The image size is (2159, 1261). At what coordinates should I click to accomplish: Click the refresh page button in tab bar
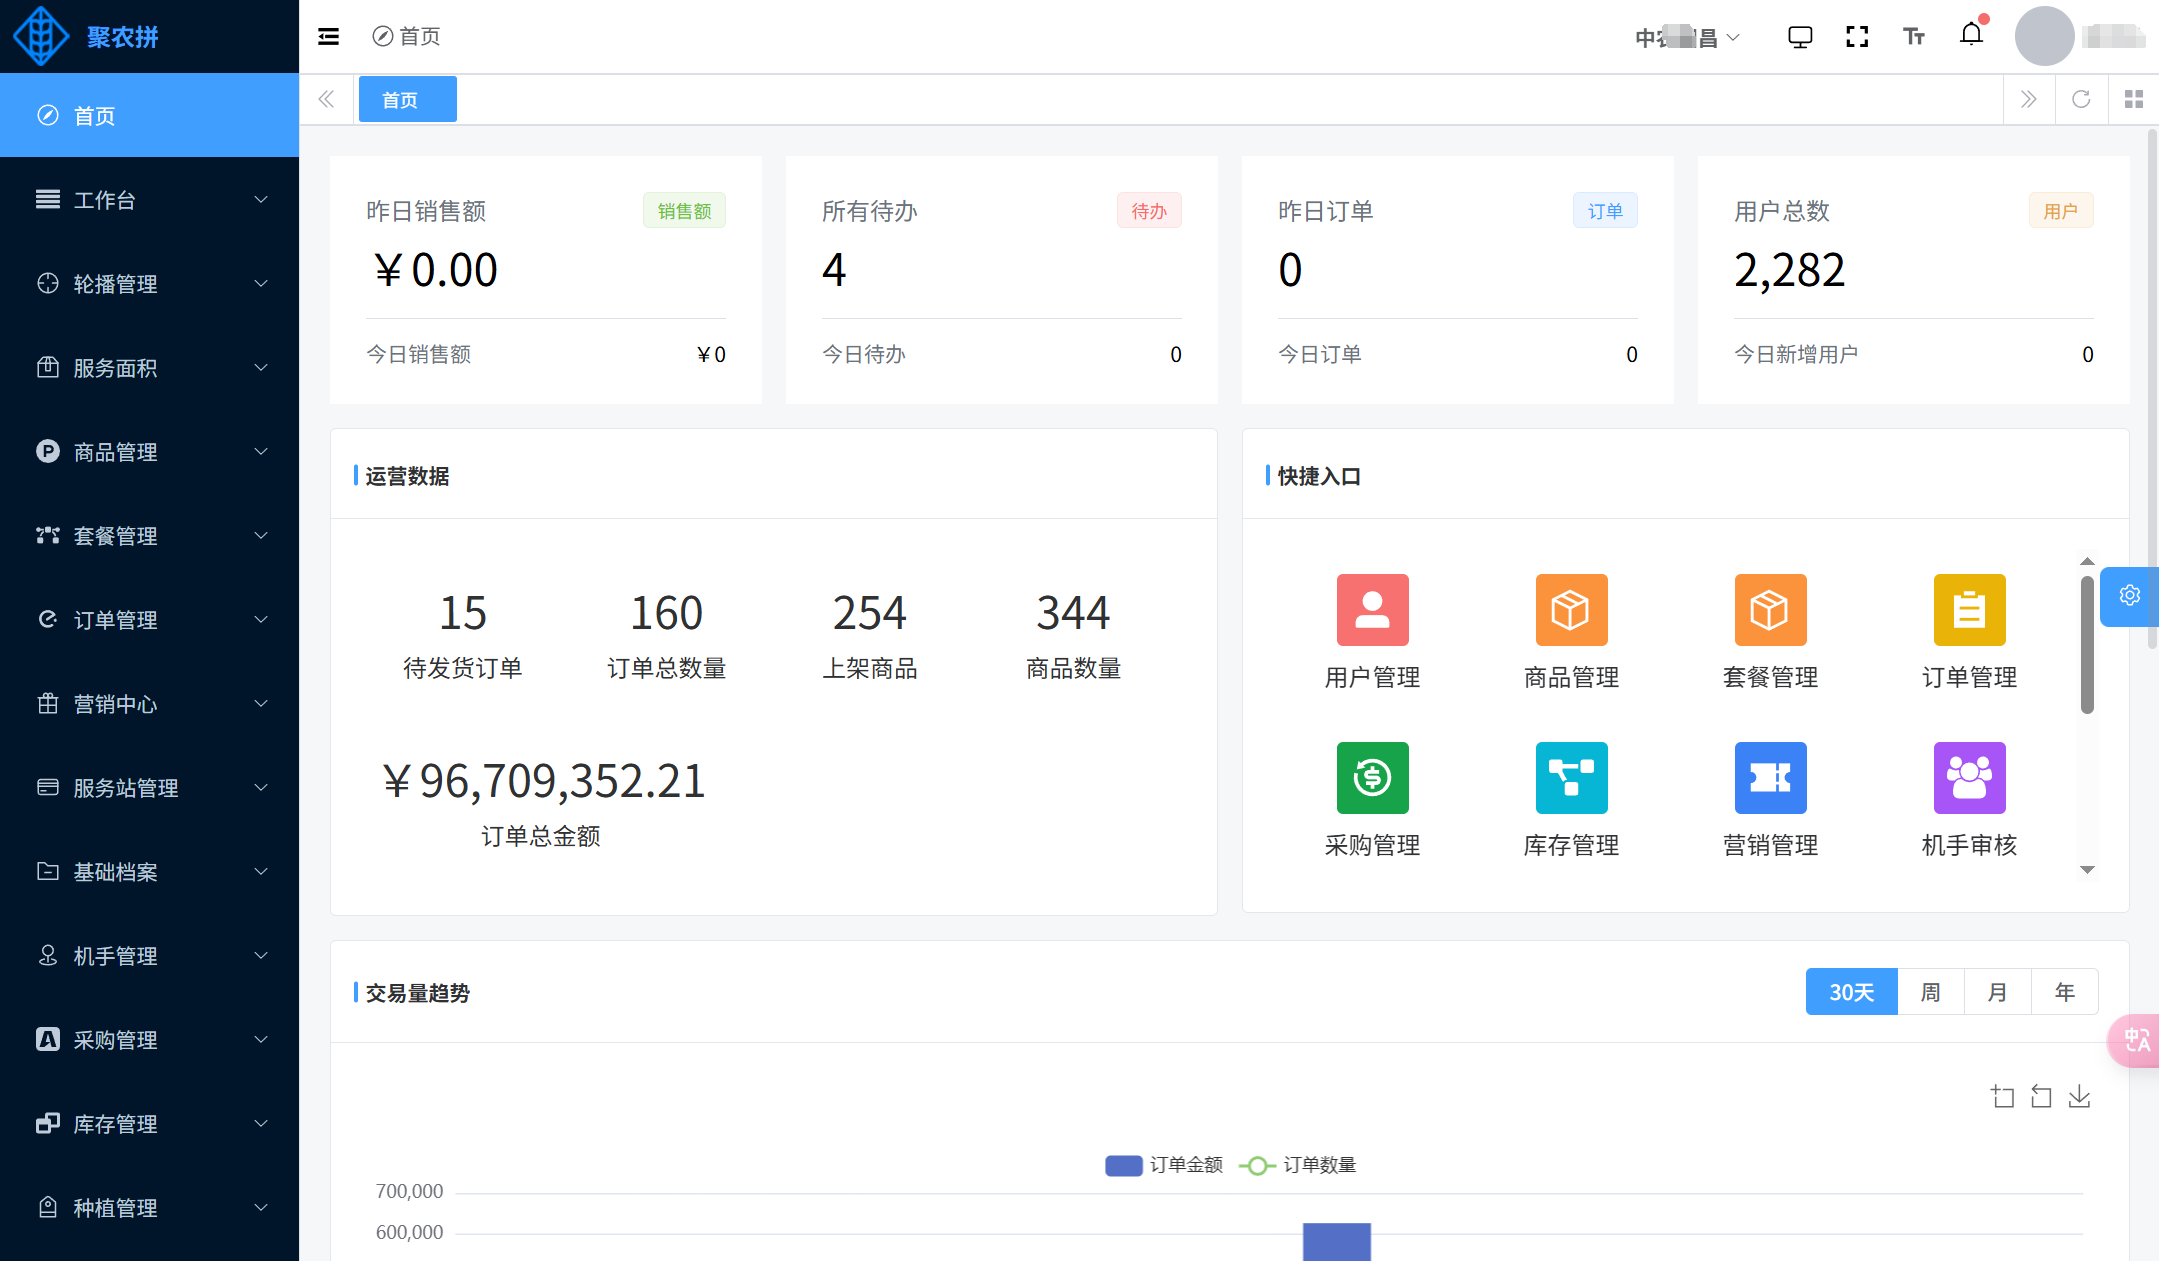point(2081,99)
